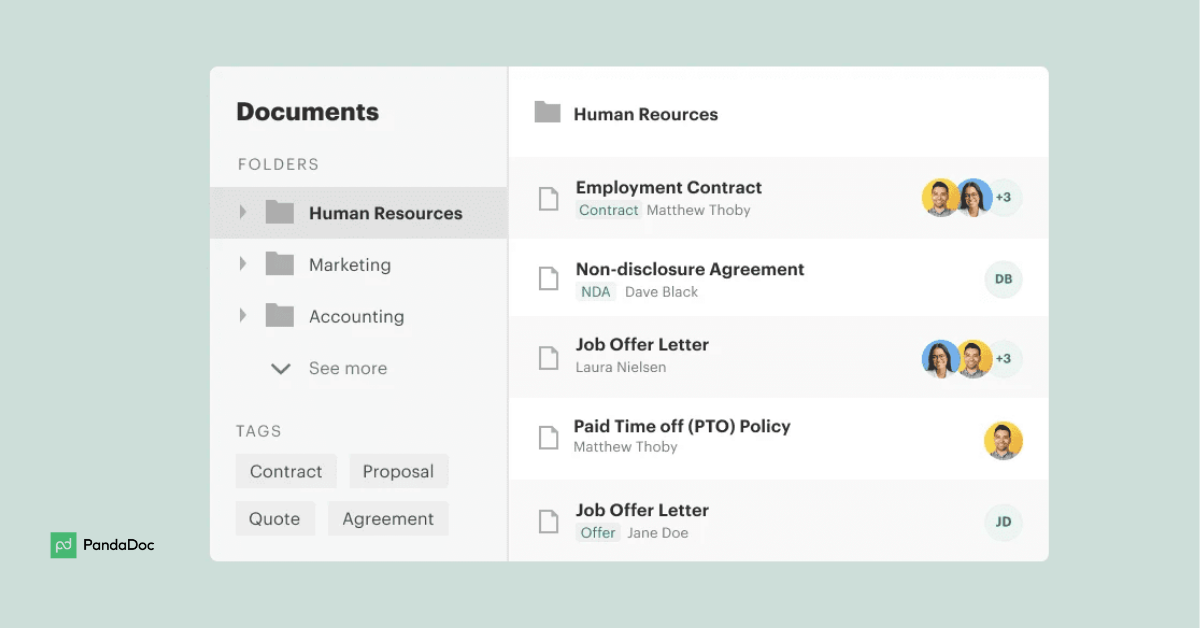Click the Human Resources header folder icon
This screenshot has height=628, width=1200.
coord(547,112)
